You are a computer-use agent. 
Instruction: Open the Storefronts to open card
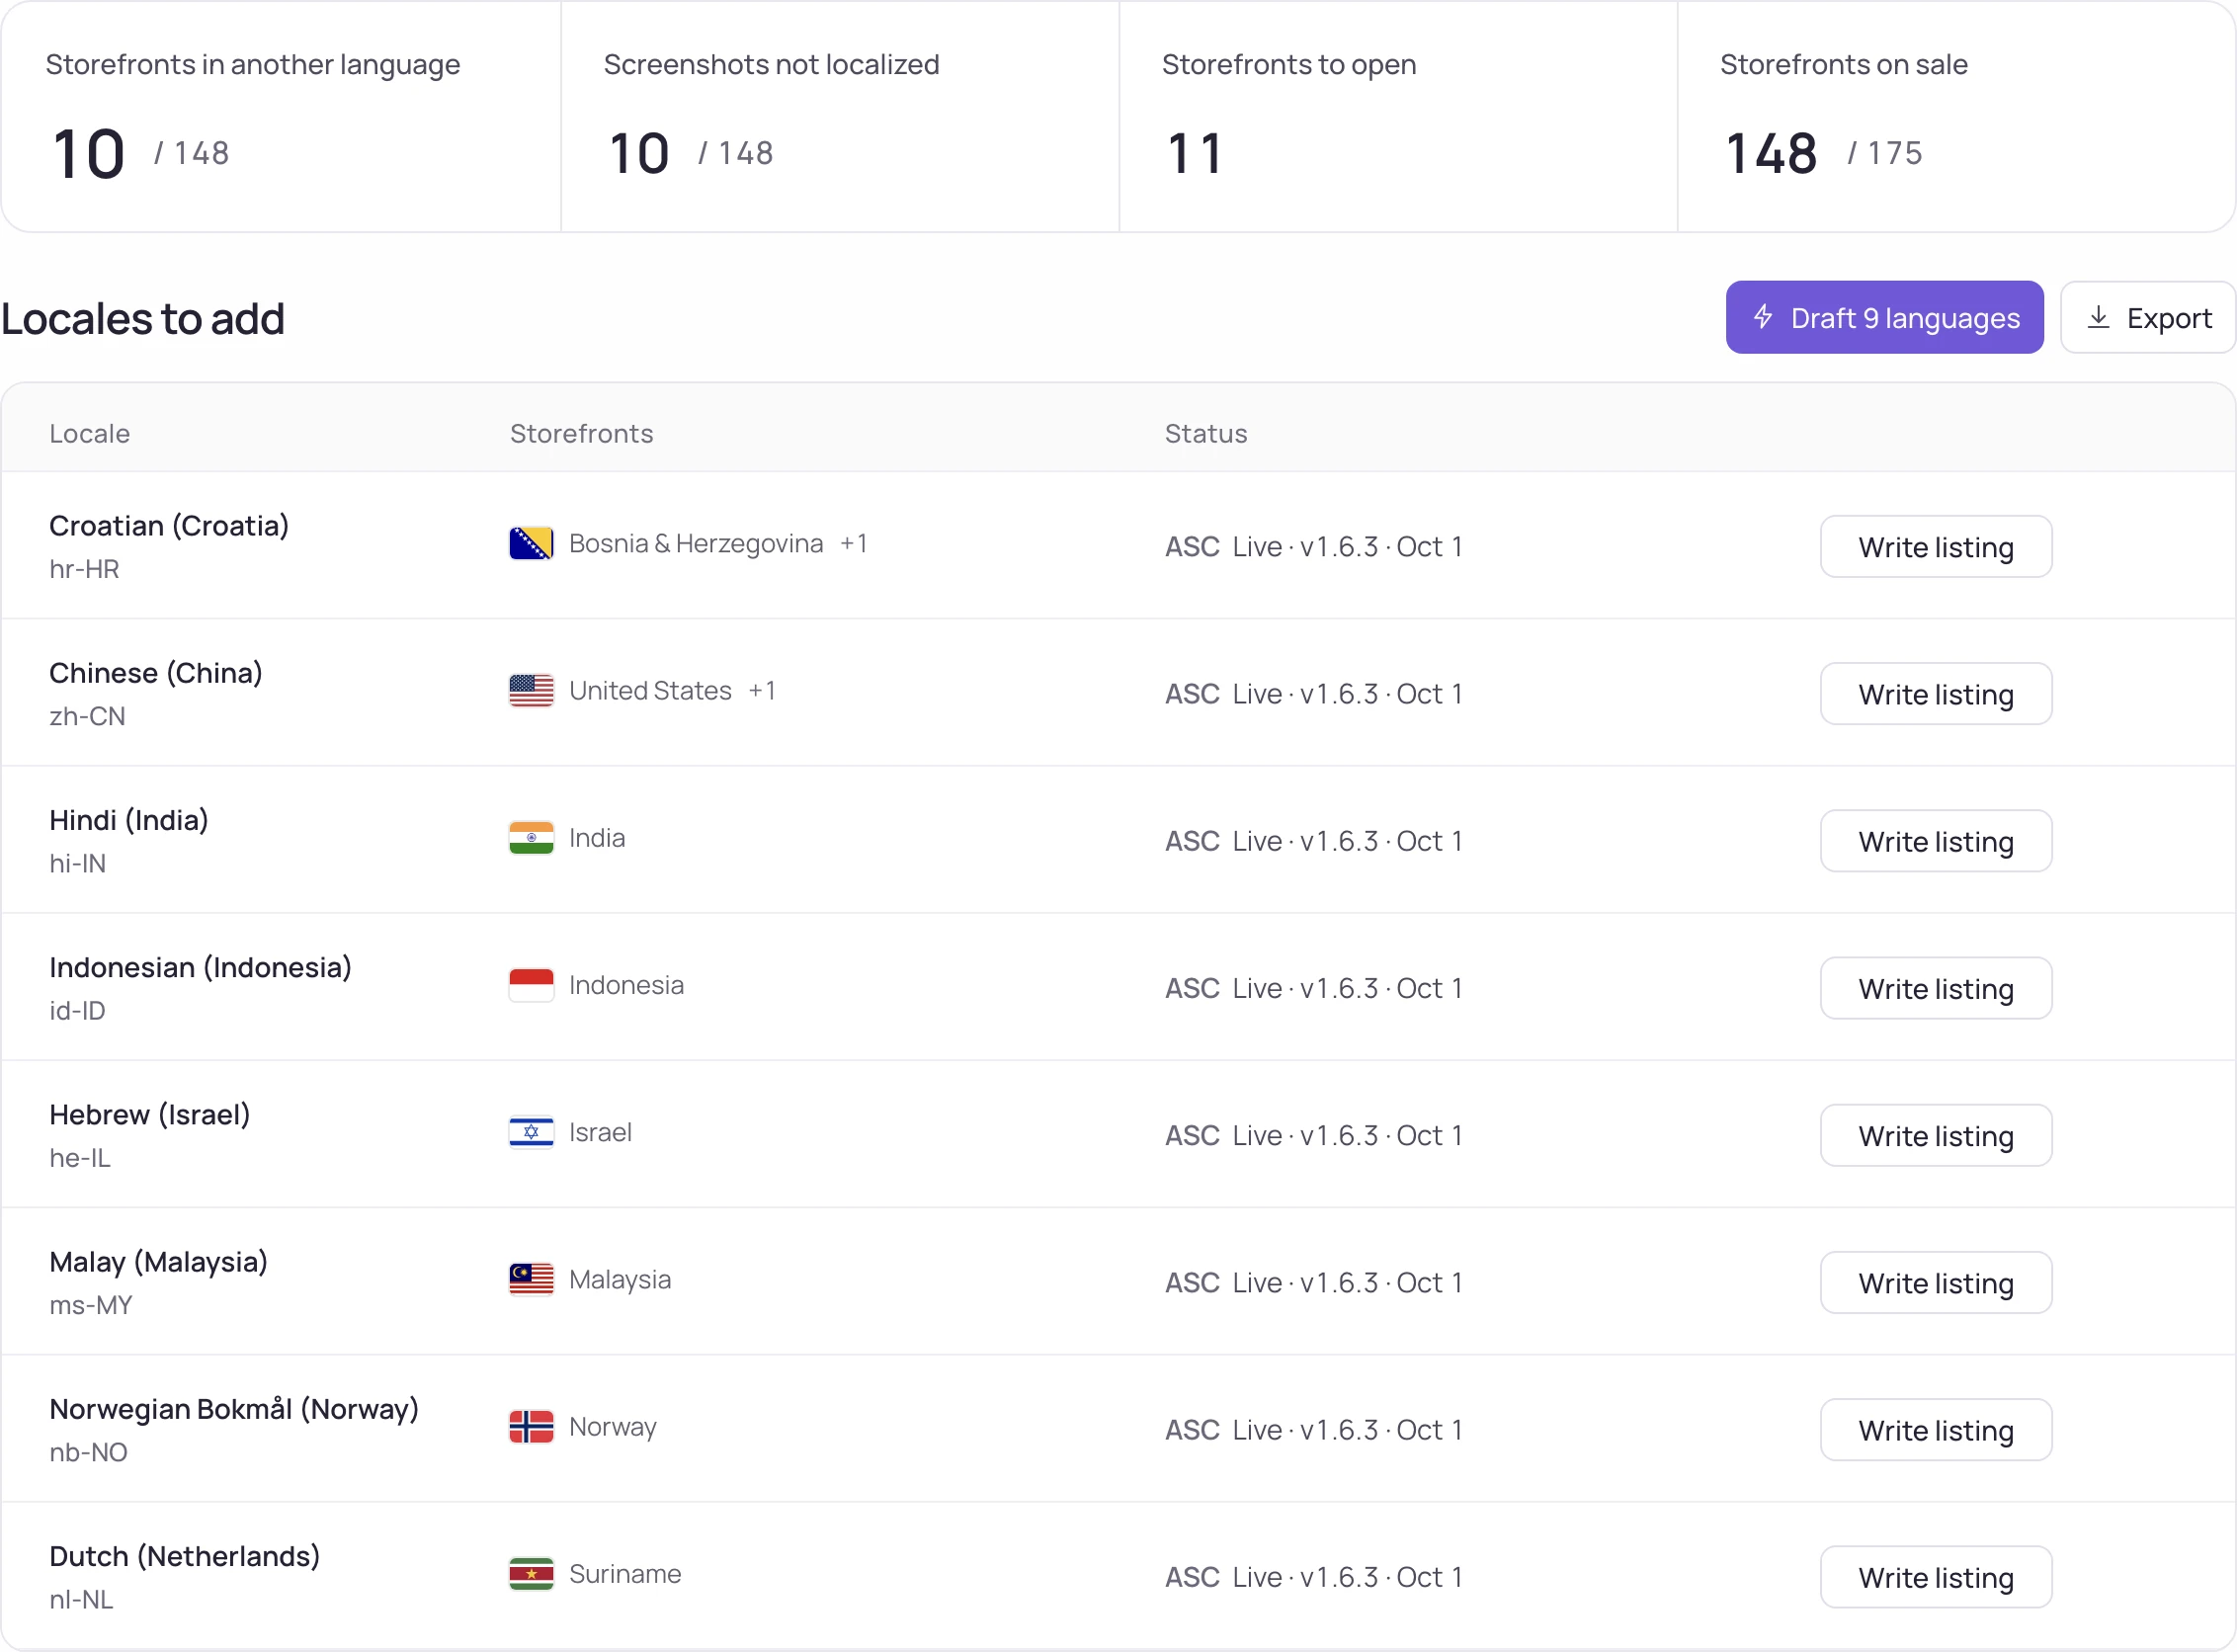[x=1398, y=117]
